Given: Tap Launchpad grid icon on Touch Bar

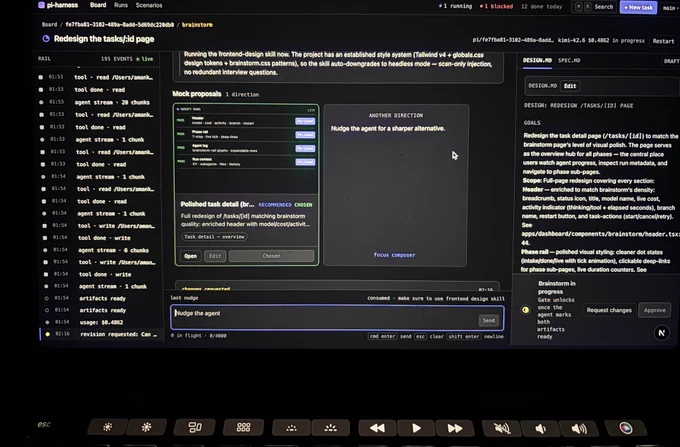Looking at the screenshot, I should pyautogui.click(x=243, y=427).
